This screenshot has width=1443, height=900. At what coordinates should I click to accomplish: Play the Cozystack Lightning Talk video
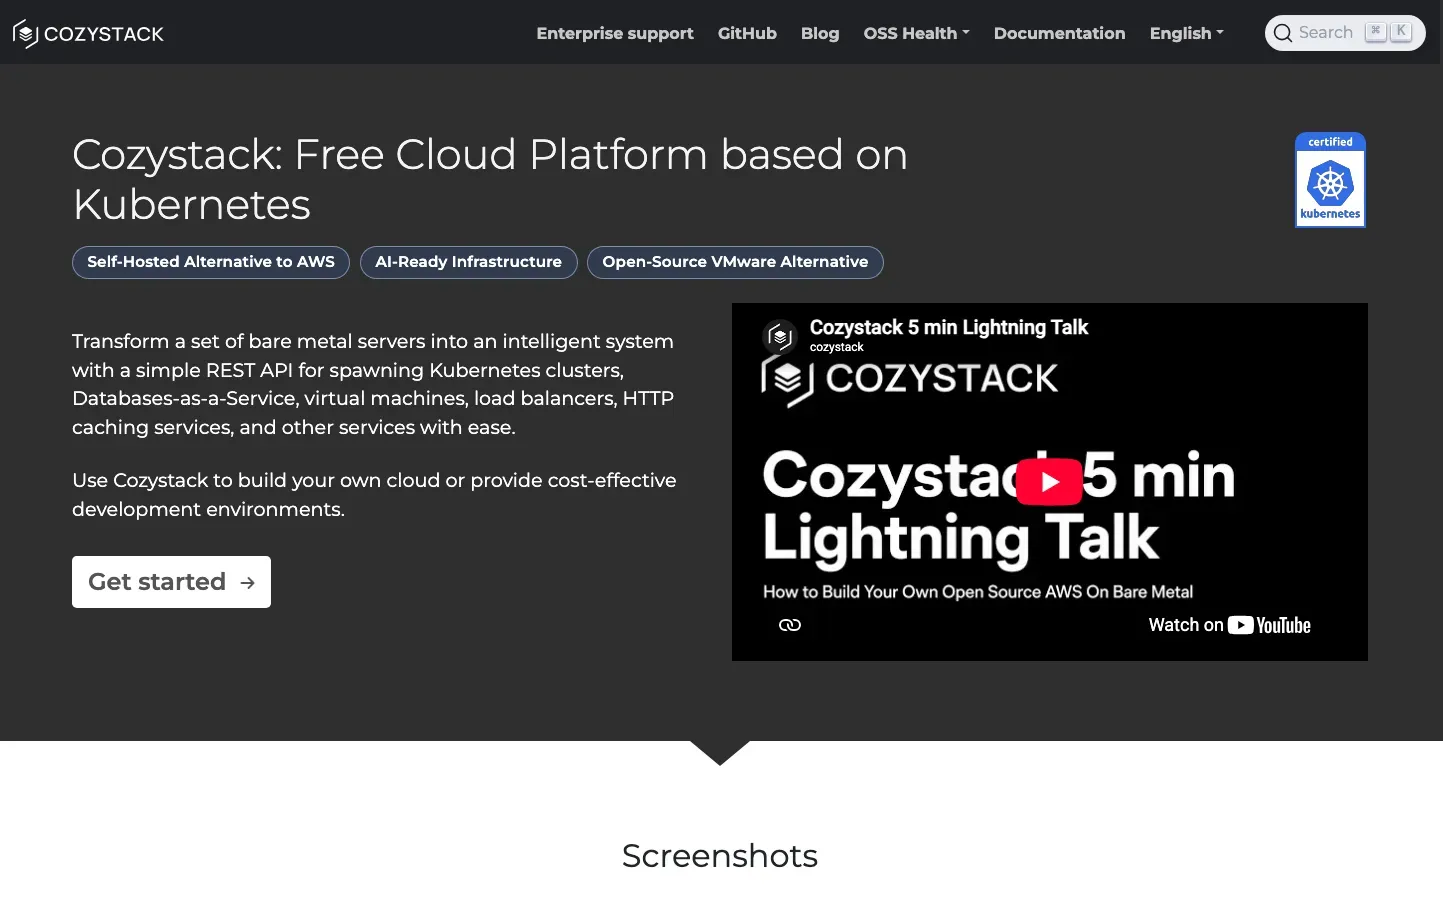click(x=1049, y=481)
